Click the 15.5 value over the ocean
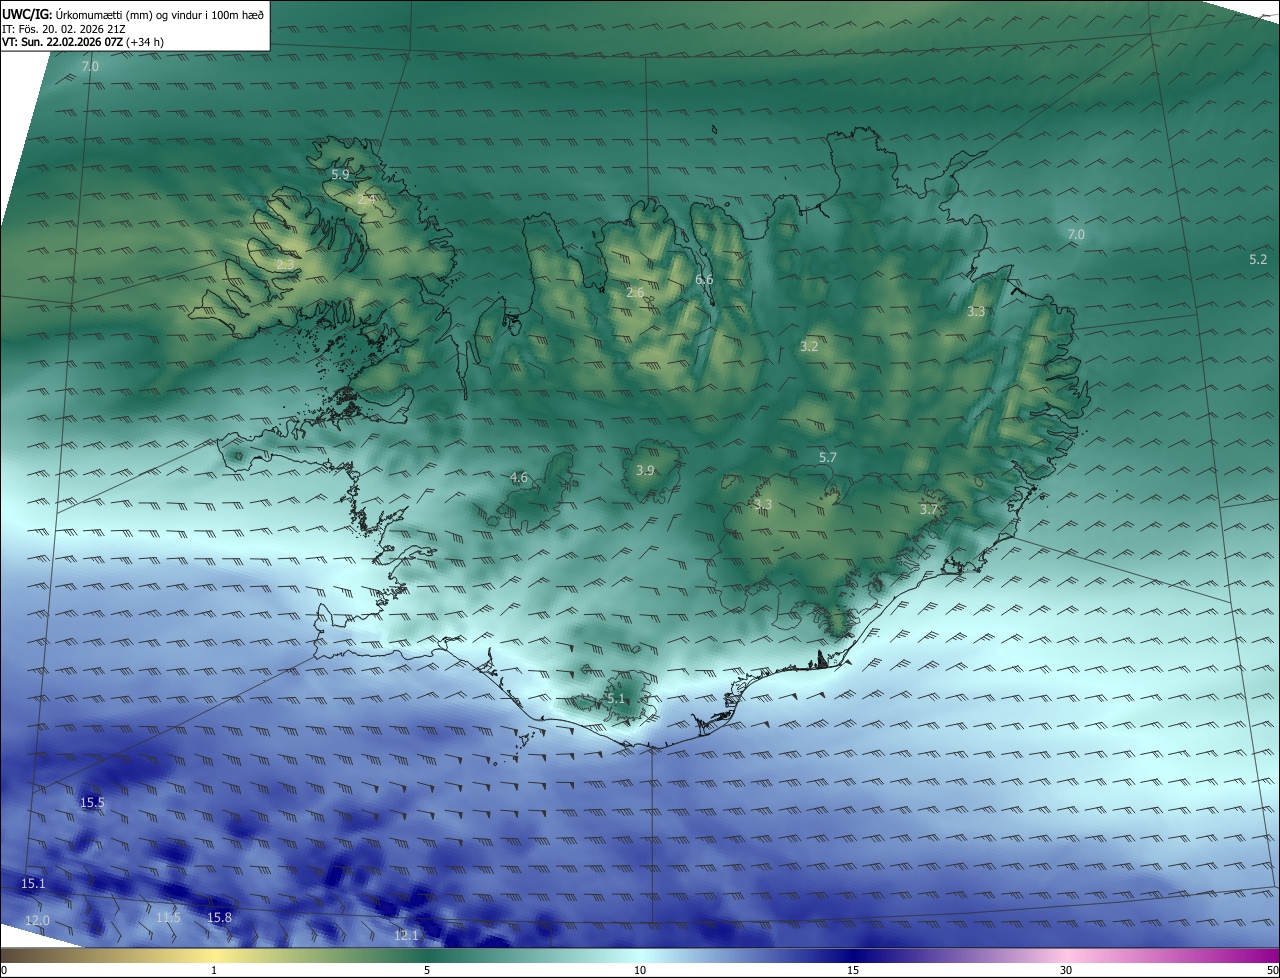 pos(92,803)
